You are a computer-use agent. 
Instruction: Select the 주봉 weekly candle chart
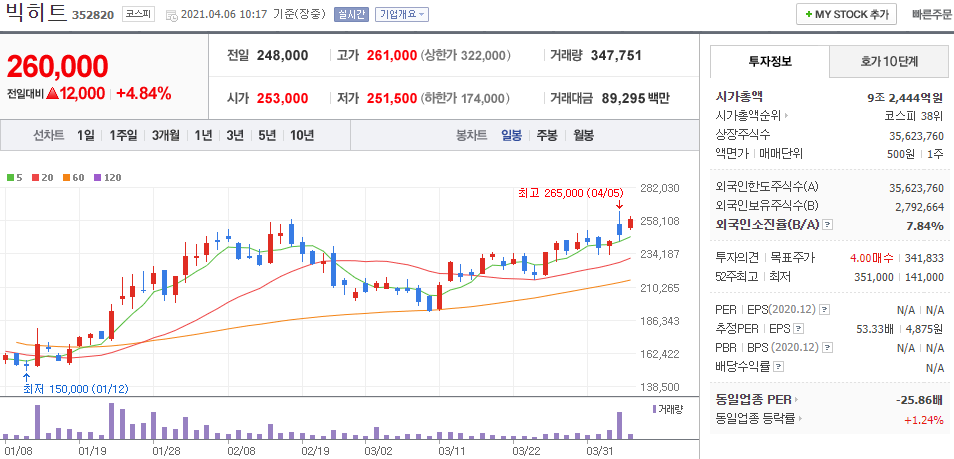[x=546, y=135]
